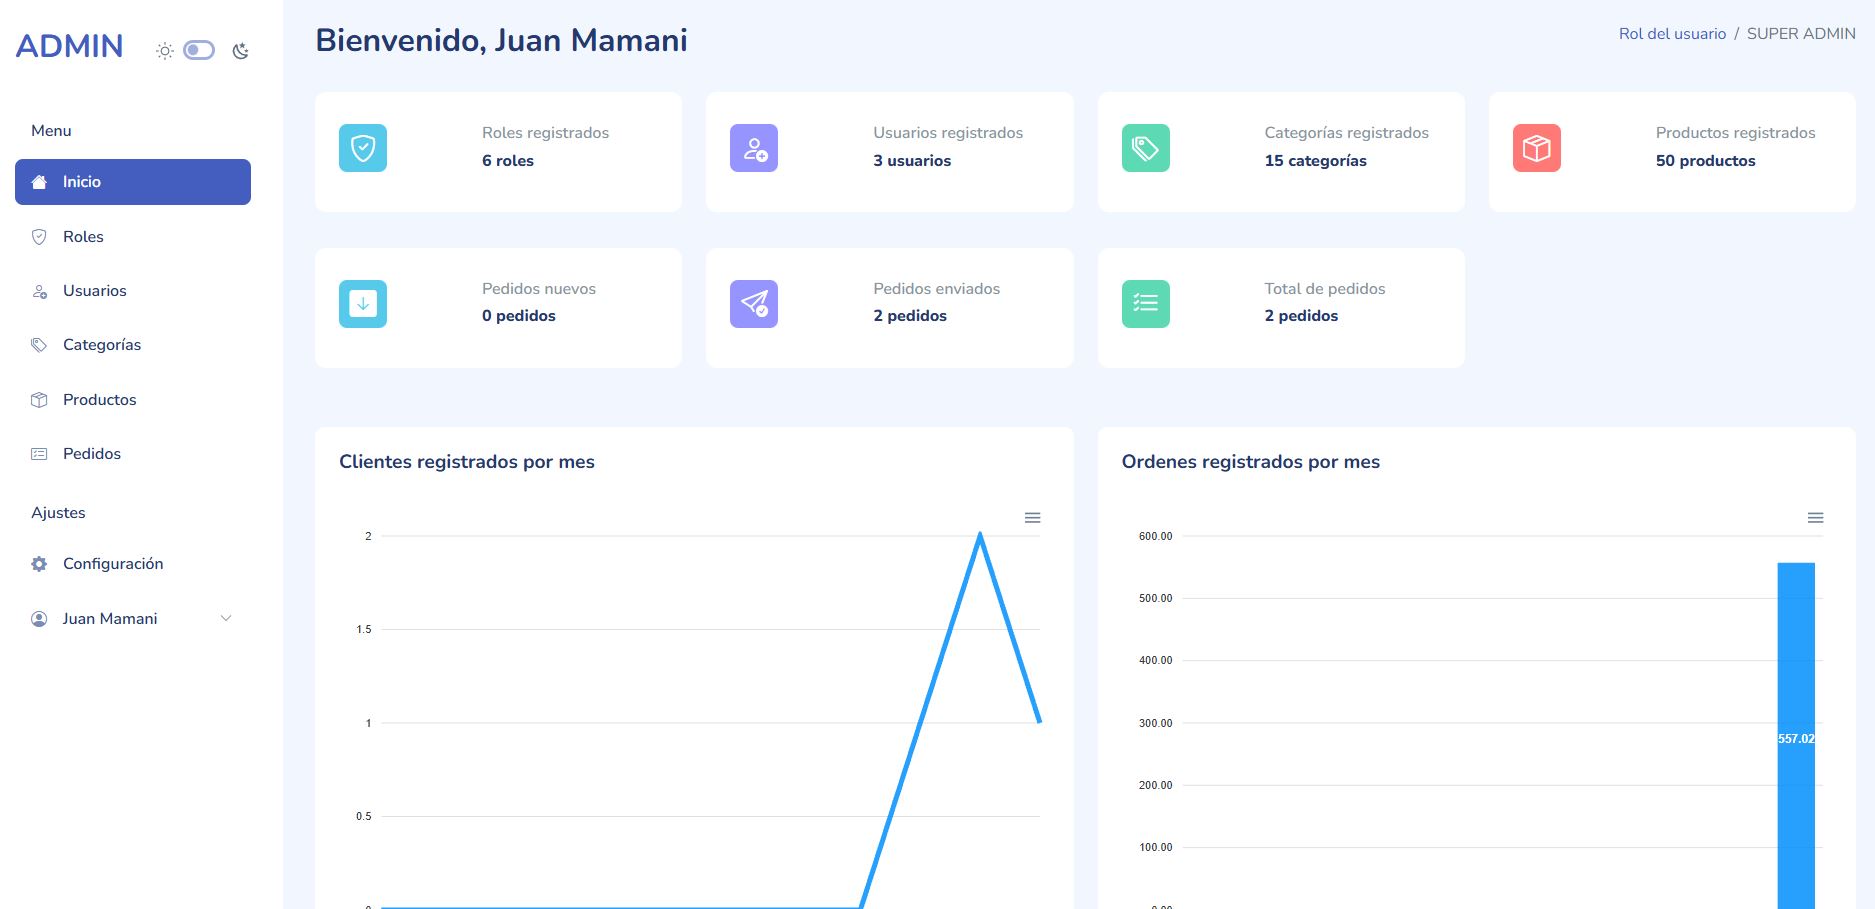Image resolution: width=1875 pixels, height=909 pixels.
Task: Open the Clientes registrados chart hamburger menu
Action: click(1032, 518)
